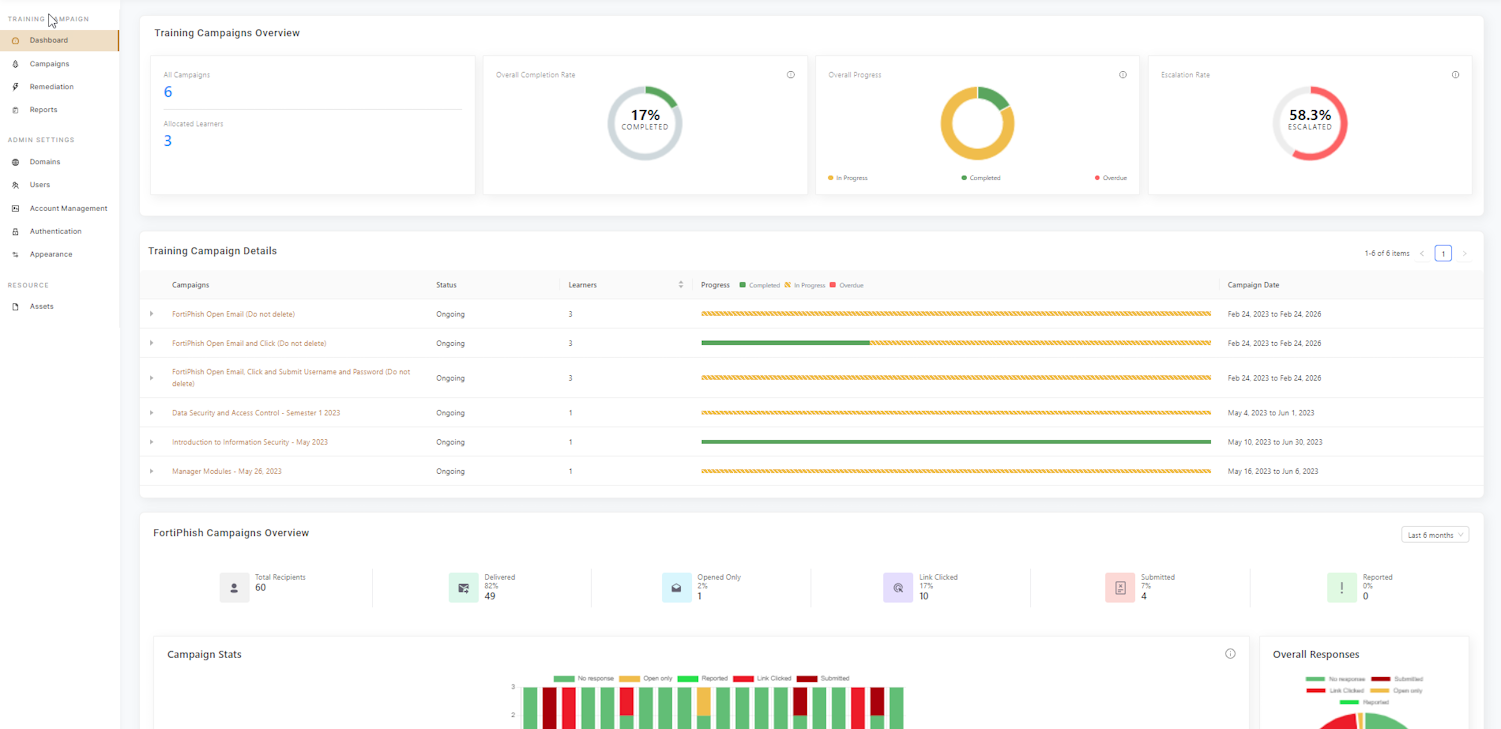
Task: Click the Authentication lock icon
Action: click(x=15, y=232)
